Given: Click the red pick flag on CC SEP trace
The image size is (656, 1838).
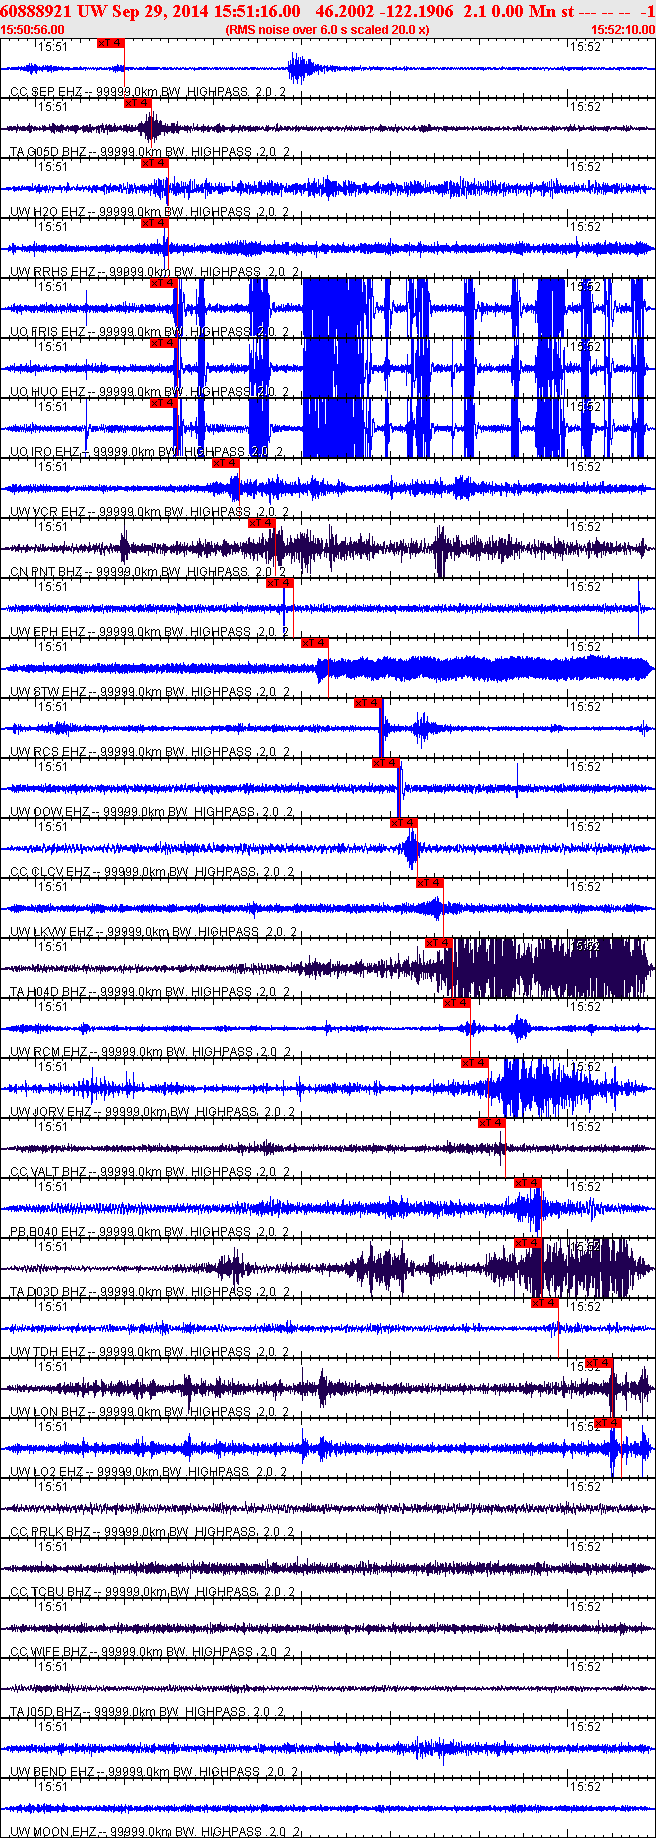Looking at the screenshot, I should click(111, 43).
